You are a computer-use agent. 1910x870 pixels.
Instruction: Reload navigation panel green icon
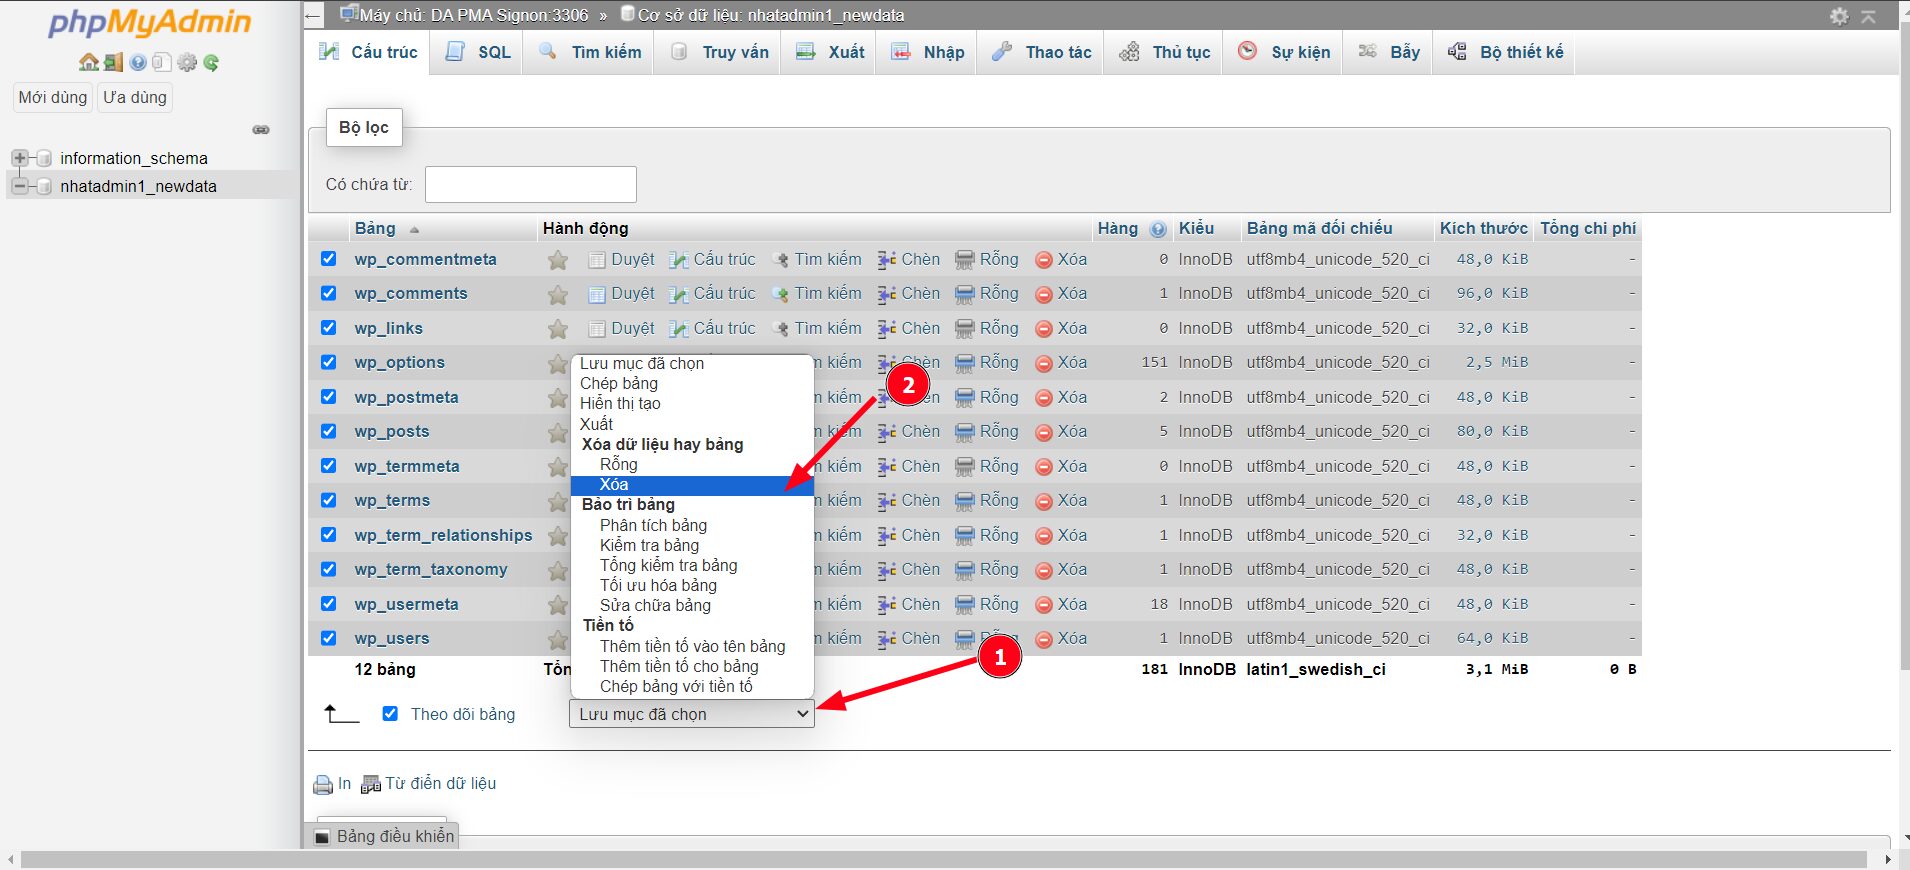pyautogui.click(x=211, y=63)
